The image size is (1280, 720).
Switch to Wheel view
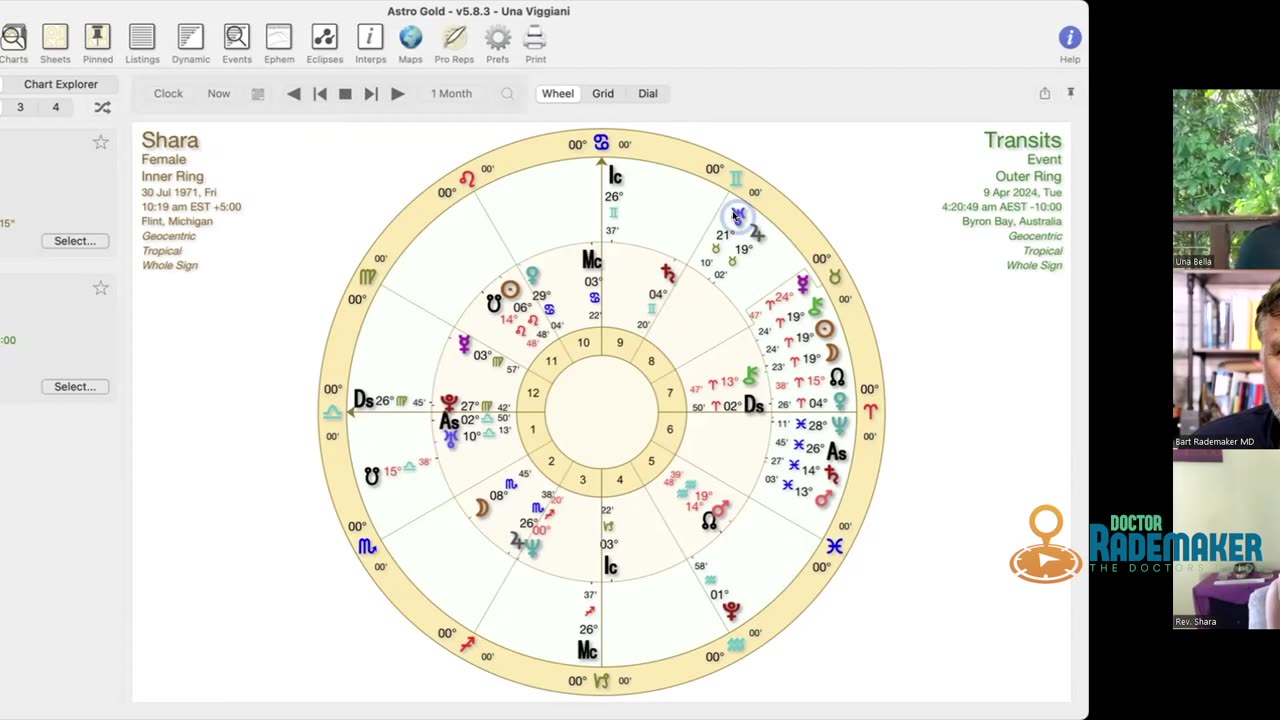(x=558, y=94)
